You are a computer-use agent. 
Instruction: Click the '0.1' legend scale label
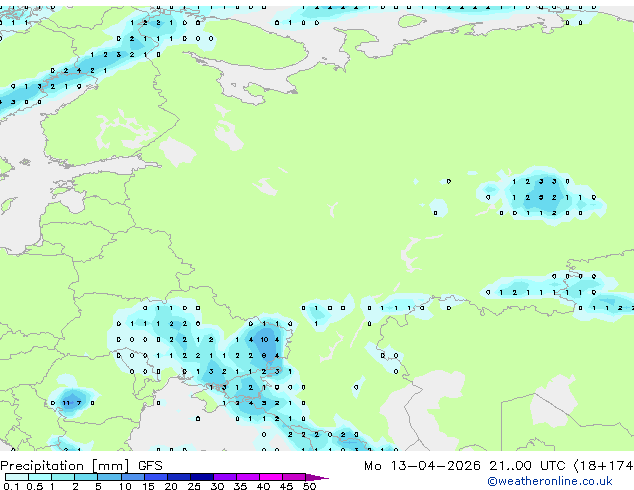point(11,486)
